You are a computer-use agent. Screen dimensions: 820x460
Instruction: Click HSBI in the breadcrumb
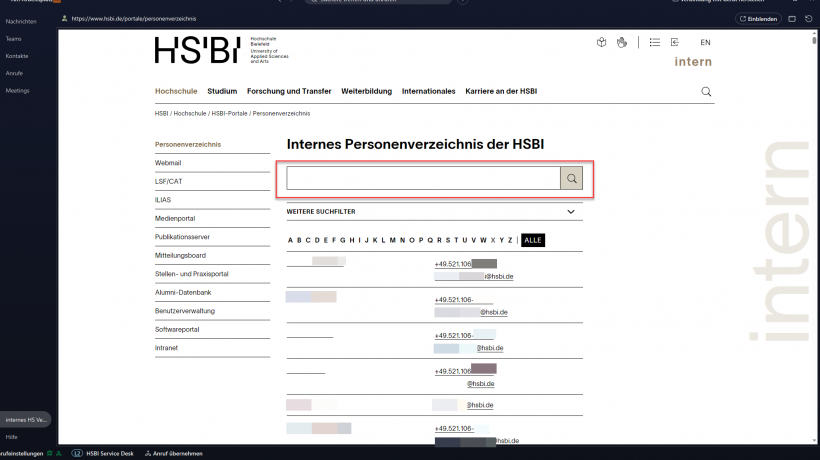click(161, 113)
